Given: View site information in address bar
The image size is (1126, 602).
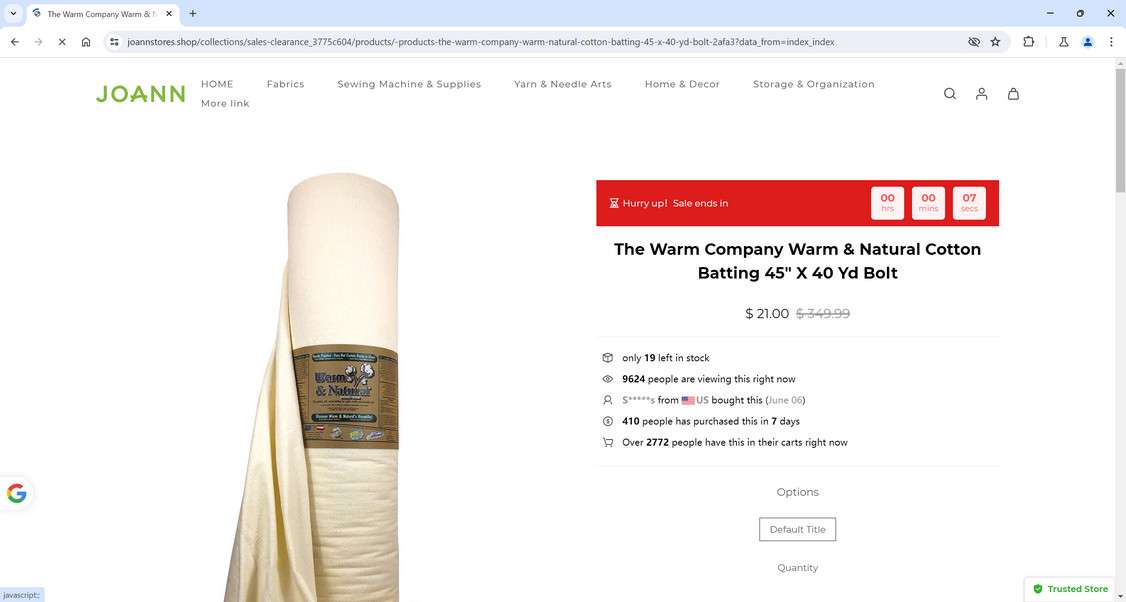Looking at the screenshot, I should pos(114,42).
